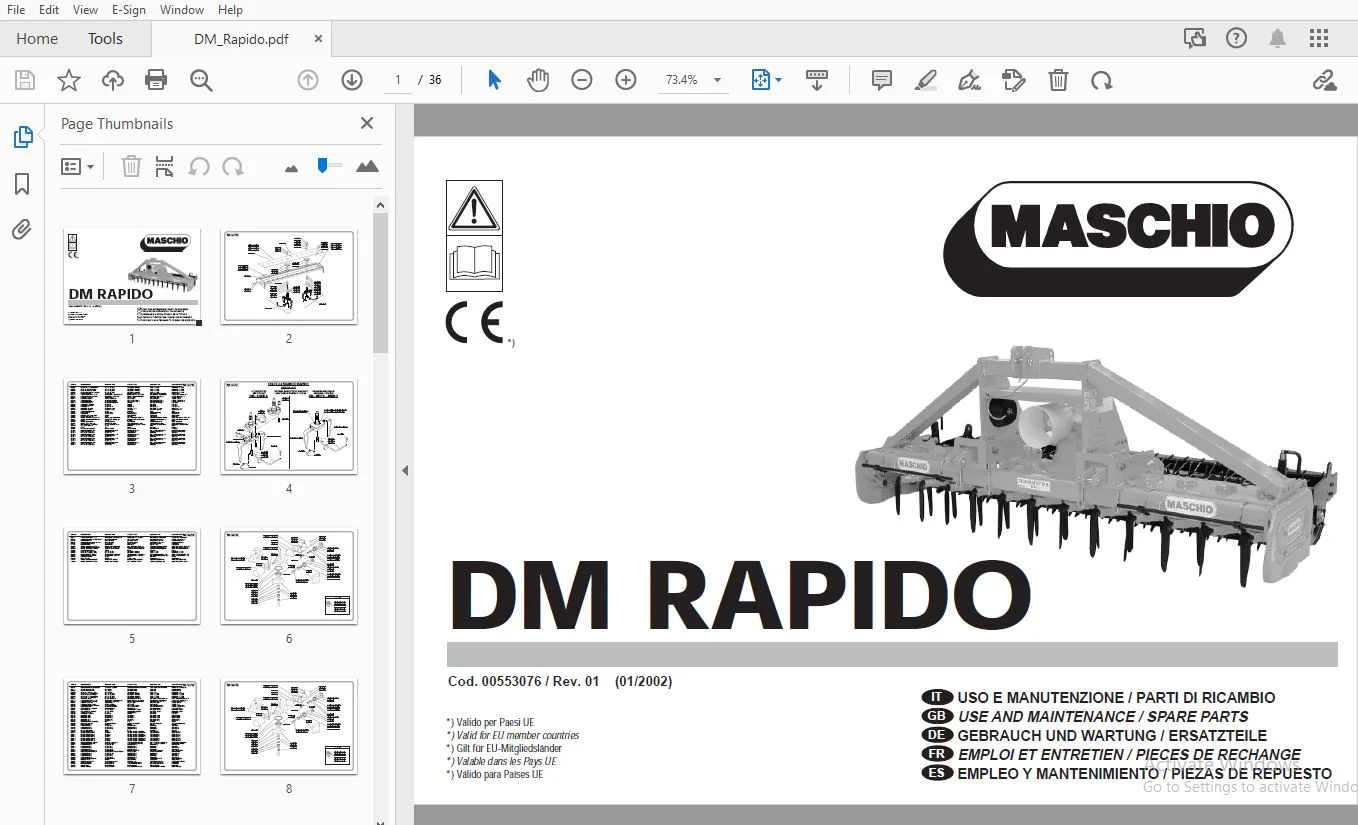
Task: Select the highlighter pen tool
Action: point(925,80)
